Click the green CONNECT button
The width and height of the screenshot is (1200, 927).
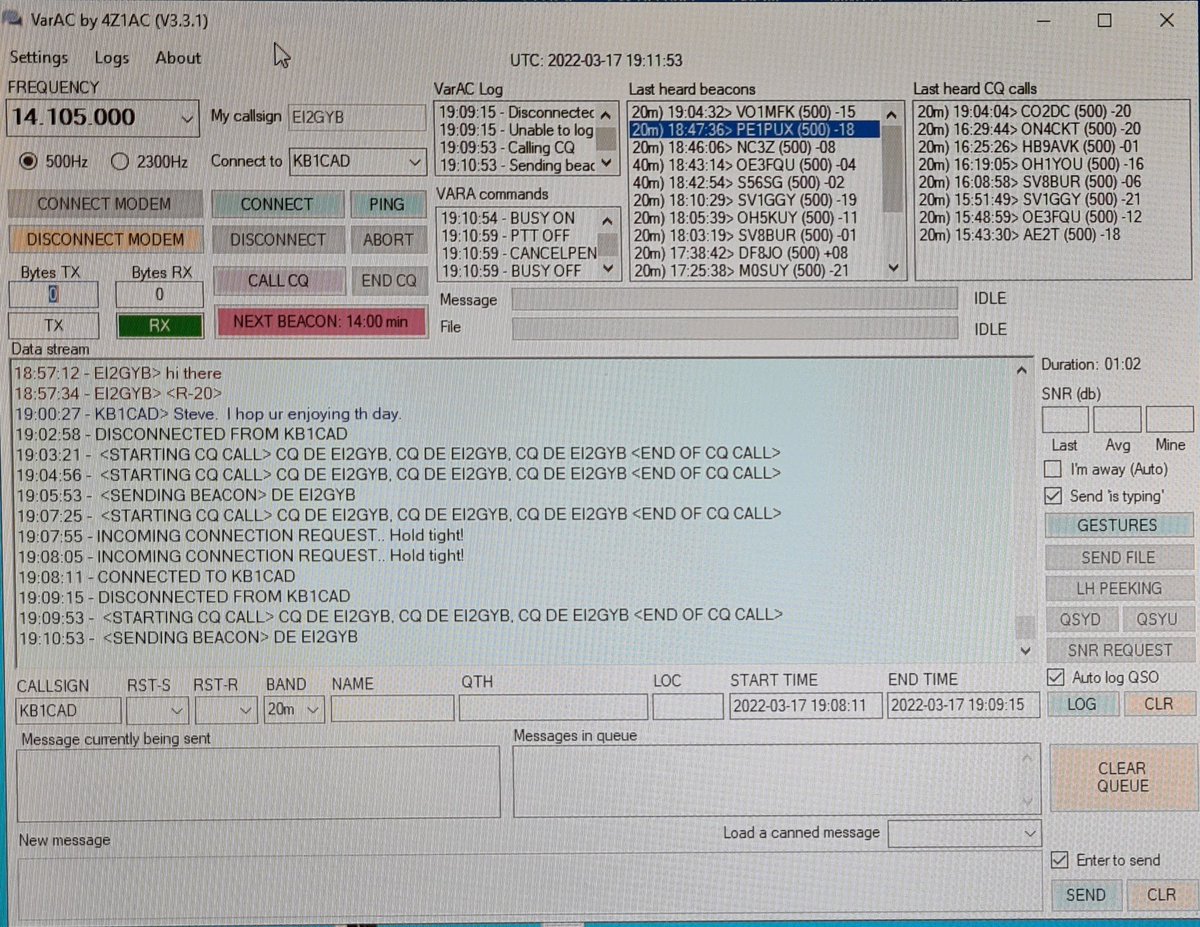point(277,204)
